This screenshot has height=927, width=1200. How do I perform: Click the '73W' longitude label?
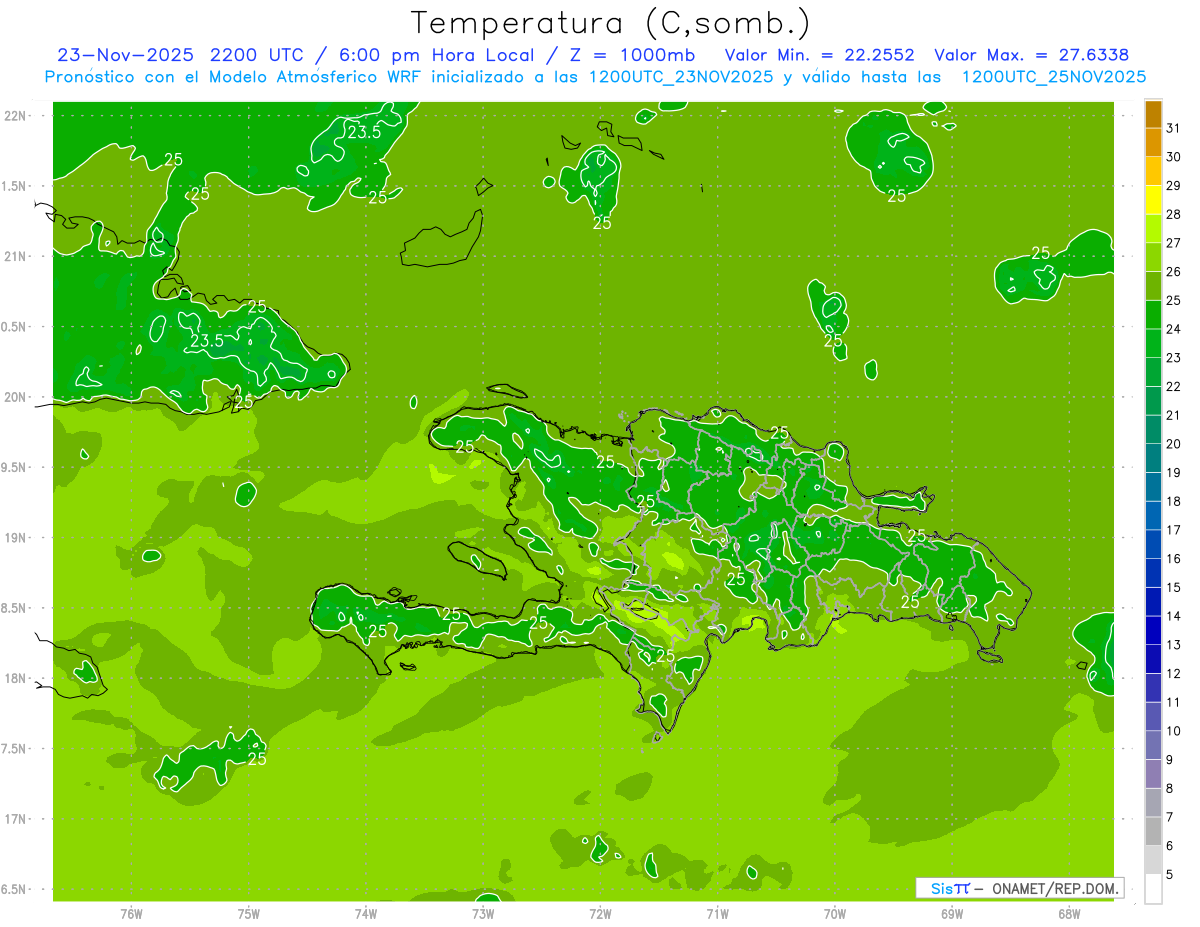click(483, 914)
